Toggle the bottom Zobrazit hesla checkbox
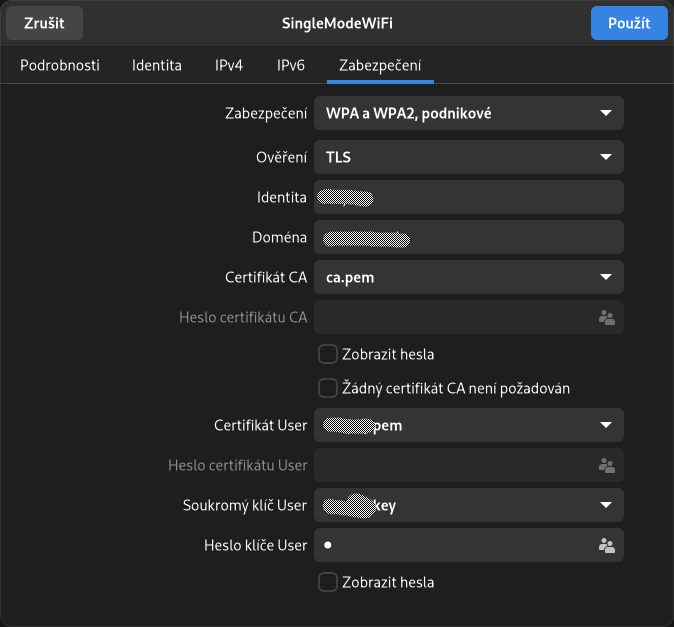 tap(327, 582)
